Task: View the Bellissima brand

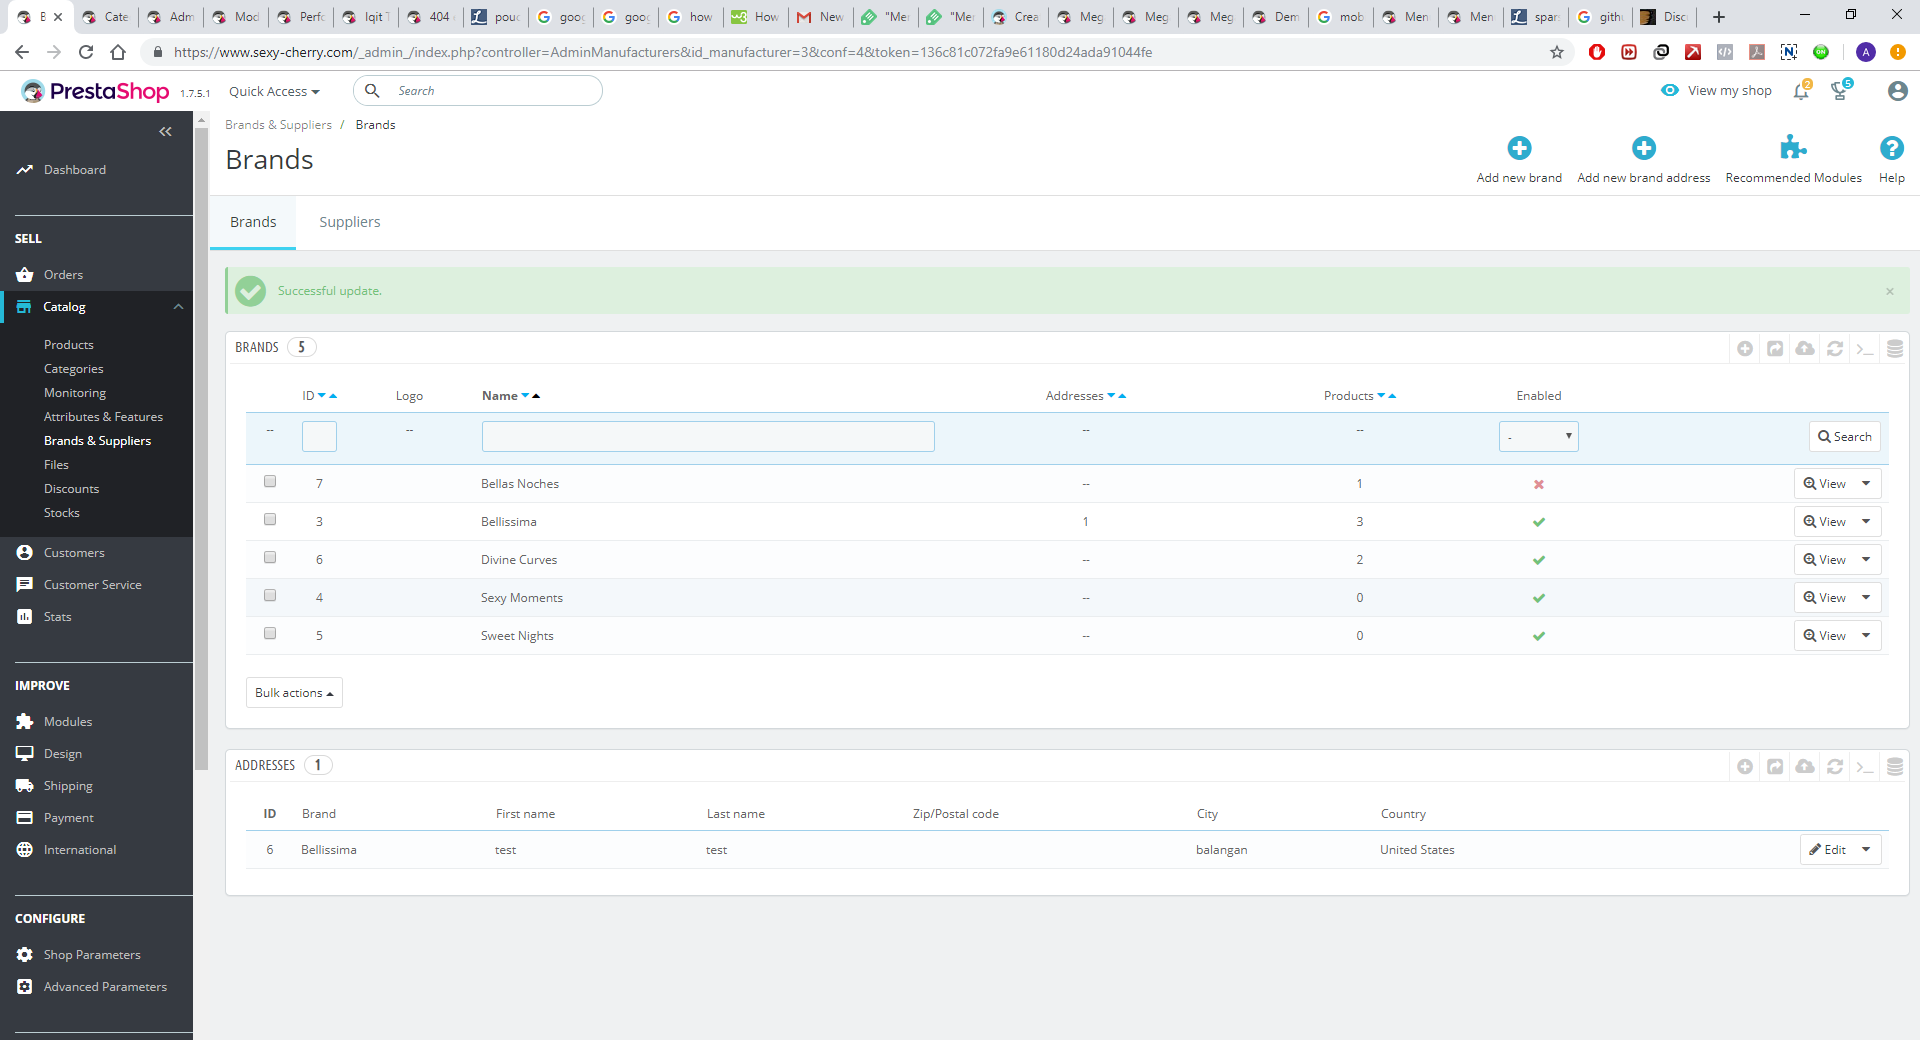Action: coord(1824,521)
